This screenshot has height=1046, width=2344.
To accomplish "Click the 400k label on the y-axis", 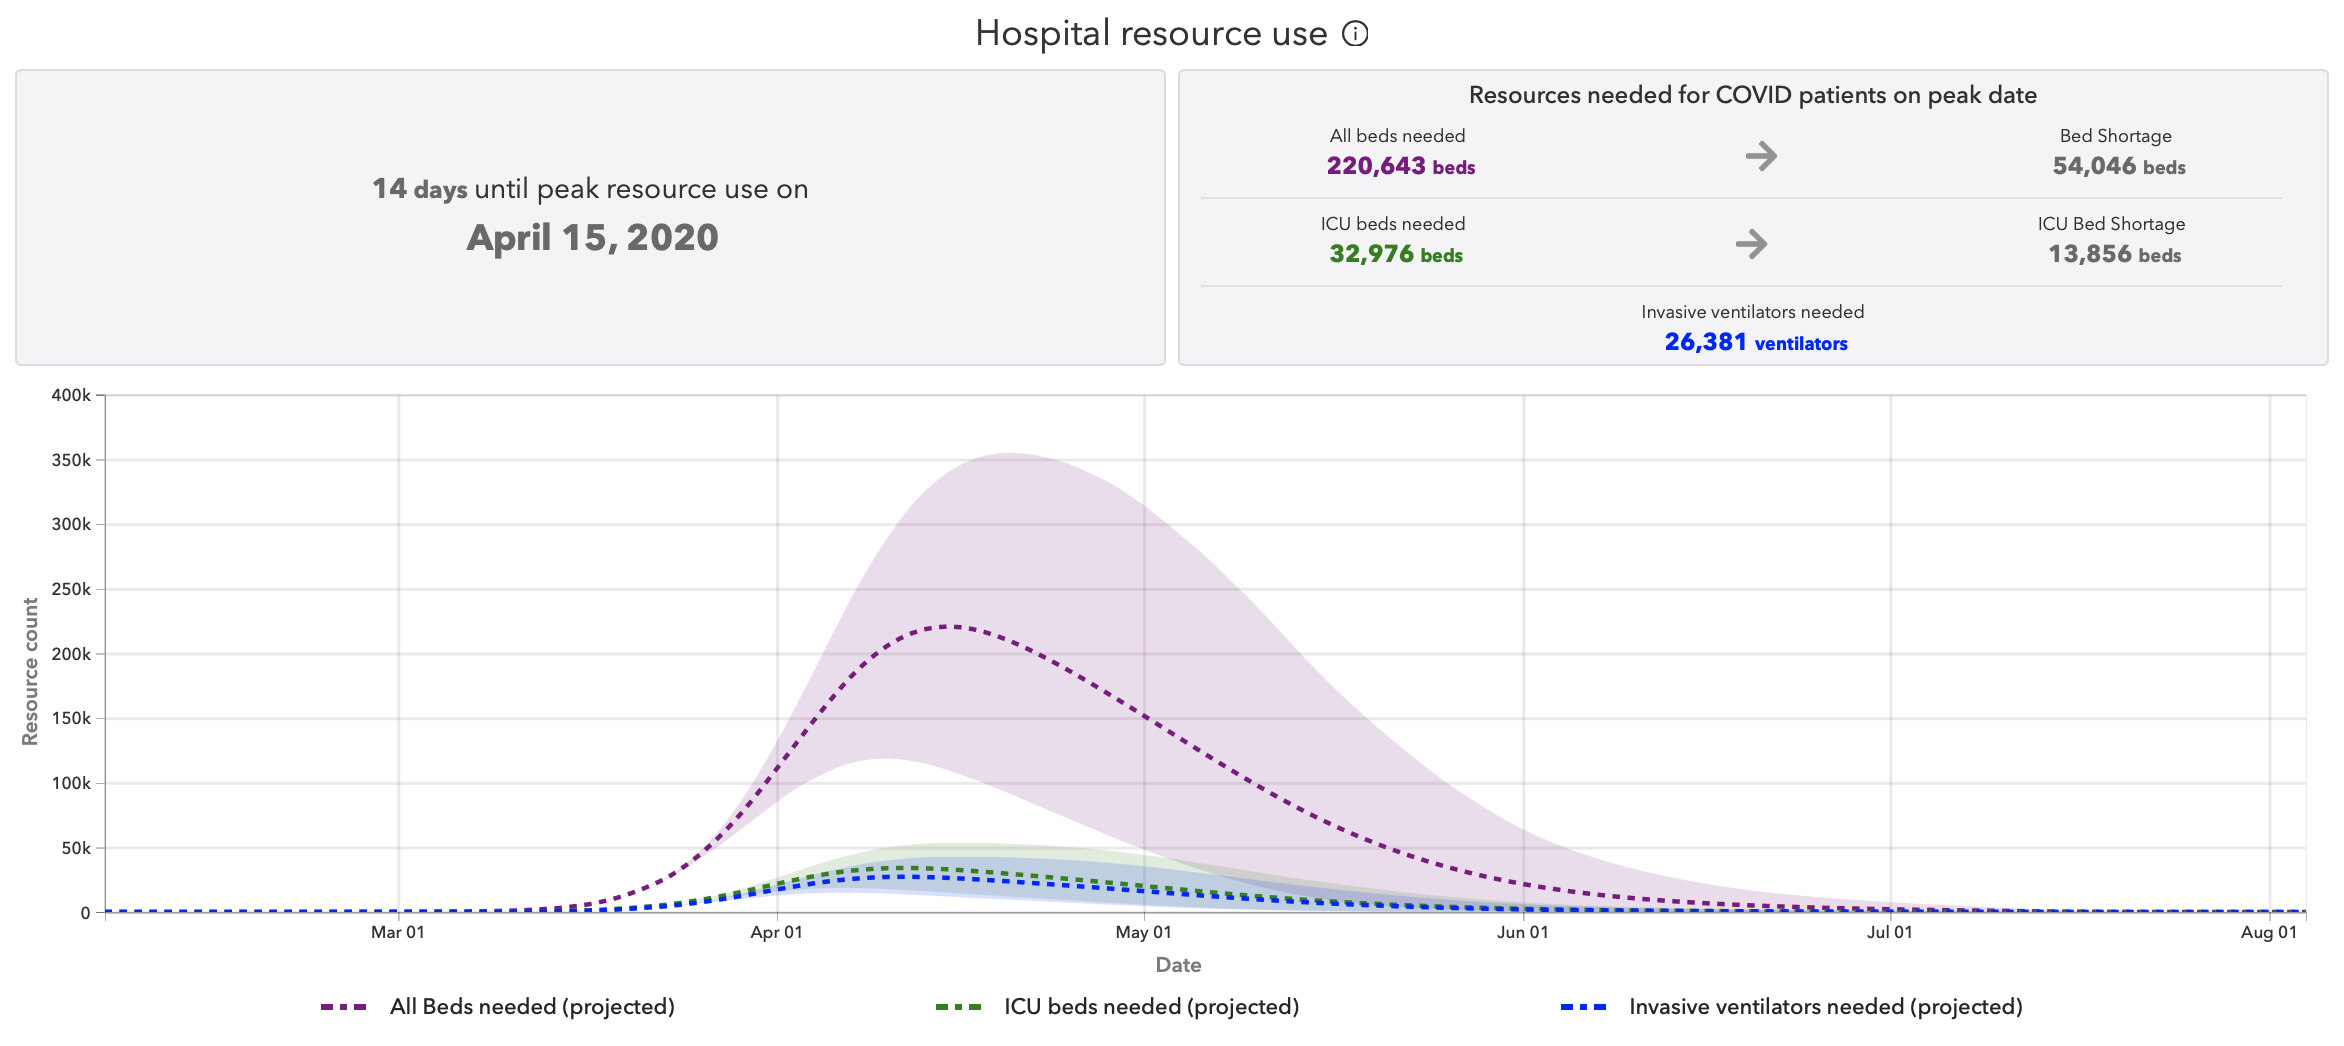I will (x=71, y=395).
